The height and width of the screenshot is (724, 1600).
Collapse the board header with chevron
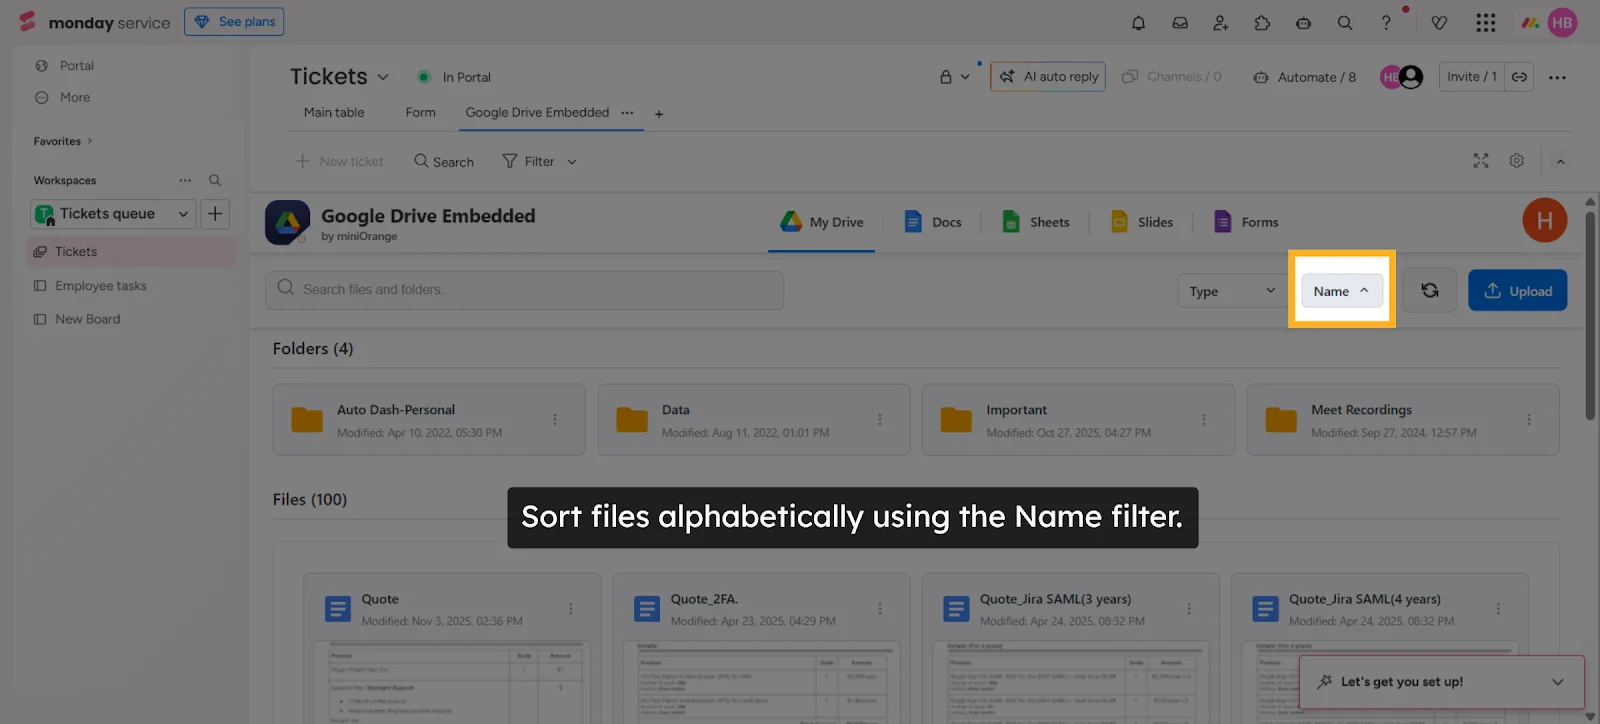1560,162
